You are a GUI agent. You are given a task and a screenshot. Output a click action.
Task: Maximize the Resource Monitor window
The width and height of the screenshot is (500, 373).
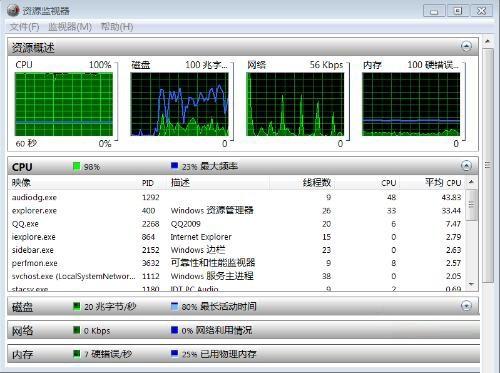[457, 10]
